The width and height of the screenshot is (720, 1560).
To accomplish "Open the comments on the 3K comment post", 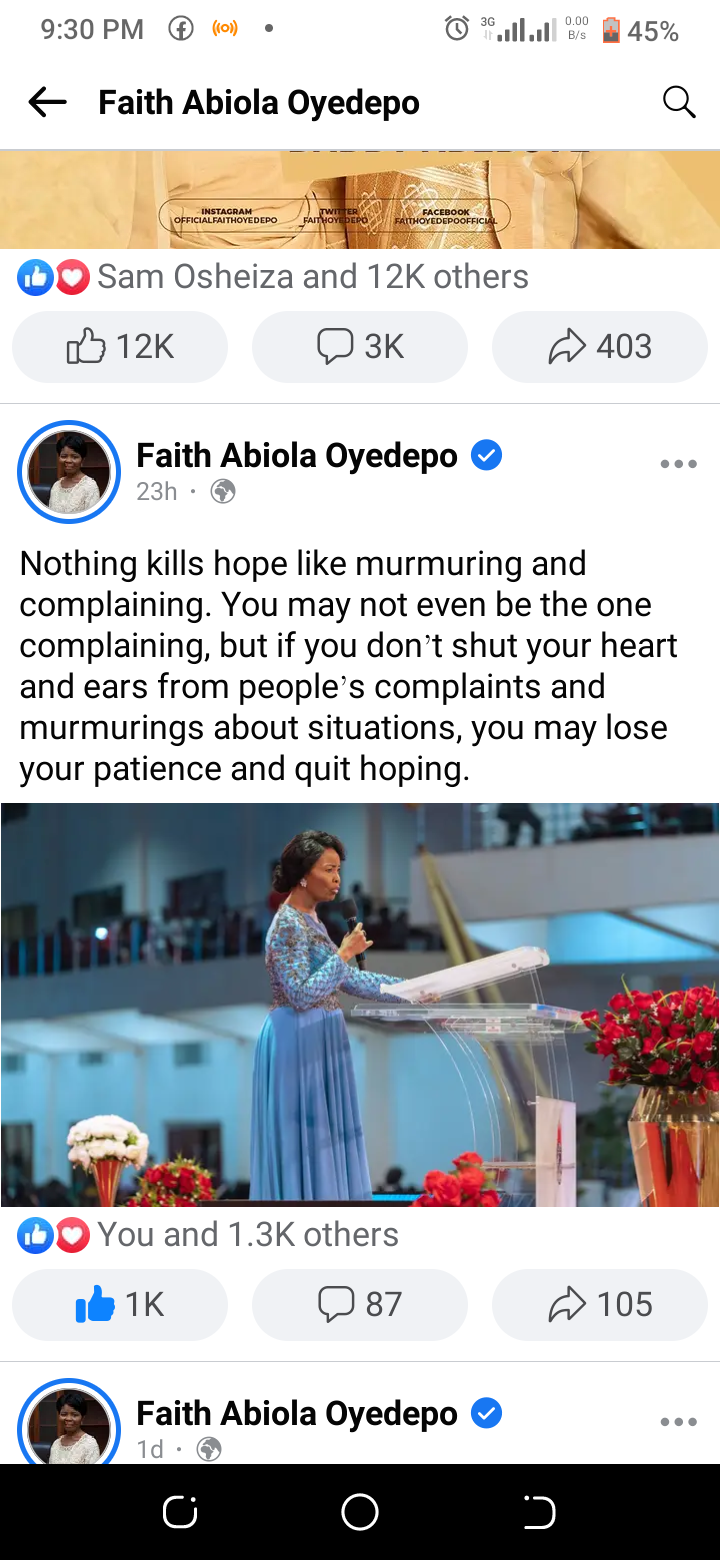I will tap(360, 347).
